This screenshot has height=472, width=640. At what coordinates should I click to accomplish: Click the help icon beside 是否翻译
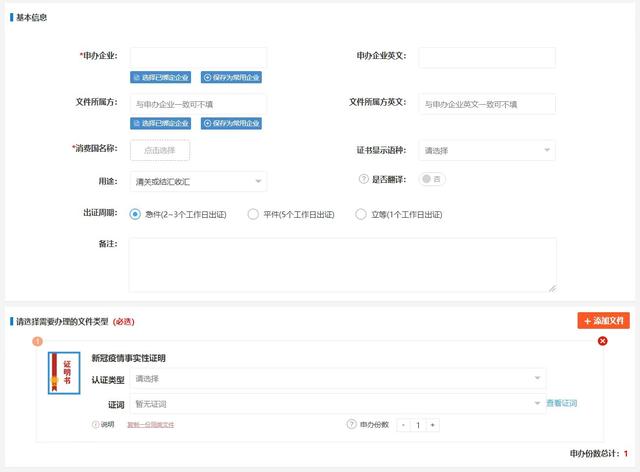tap(364, 179)
